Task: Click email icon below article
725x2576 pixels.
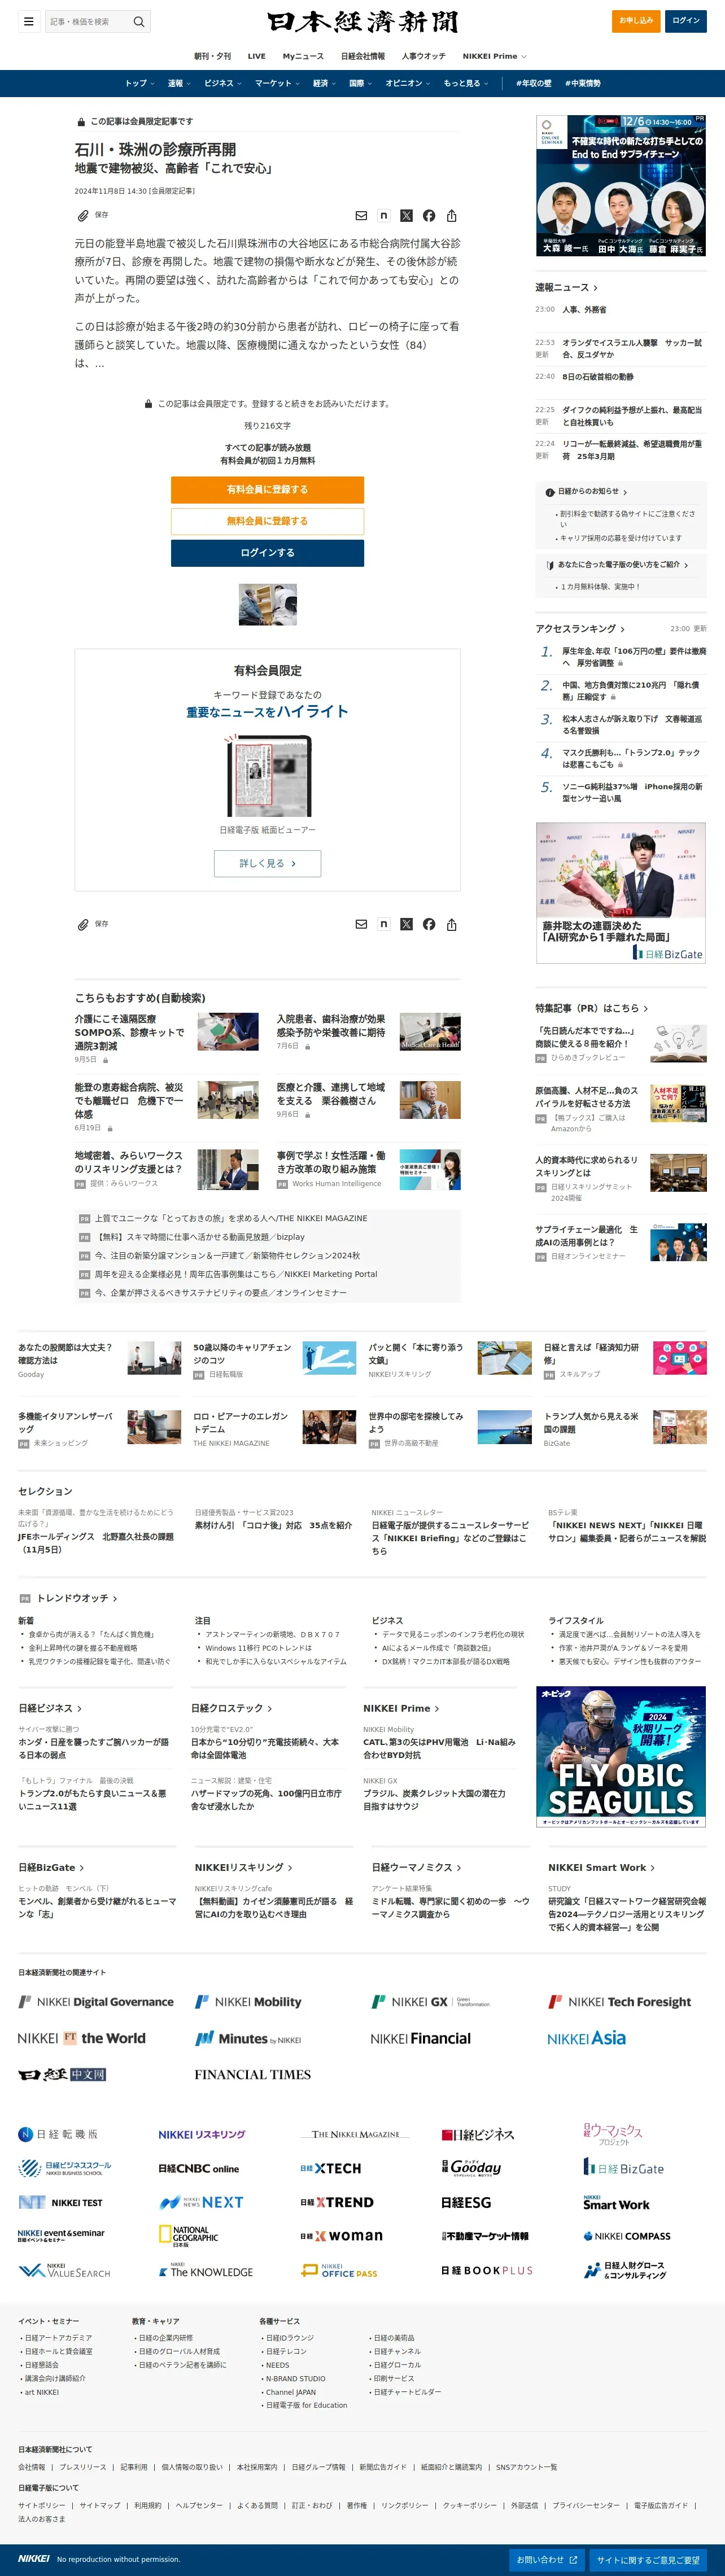Action: coord(361,924)
